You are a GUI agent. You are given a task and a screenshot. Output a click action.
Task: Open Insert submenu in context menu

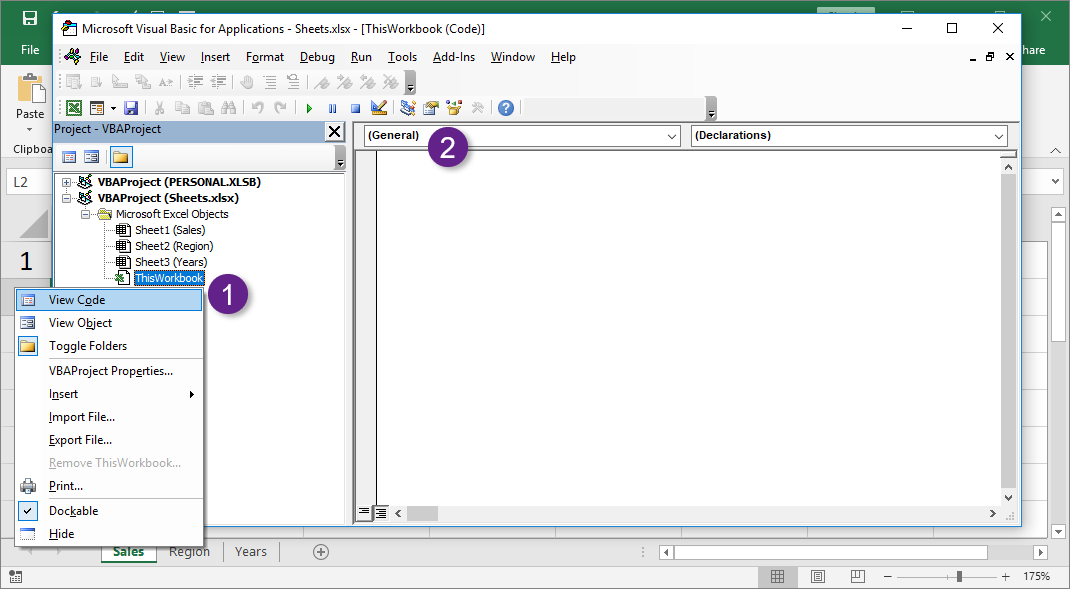109,394
